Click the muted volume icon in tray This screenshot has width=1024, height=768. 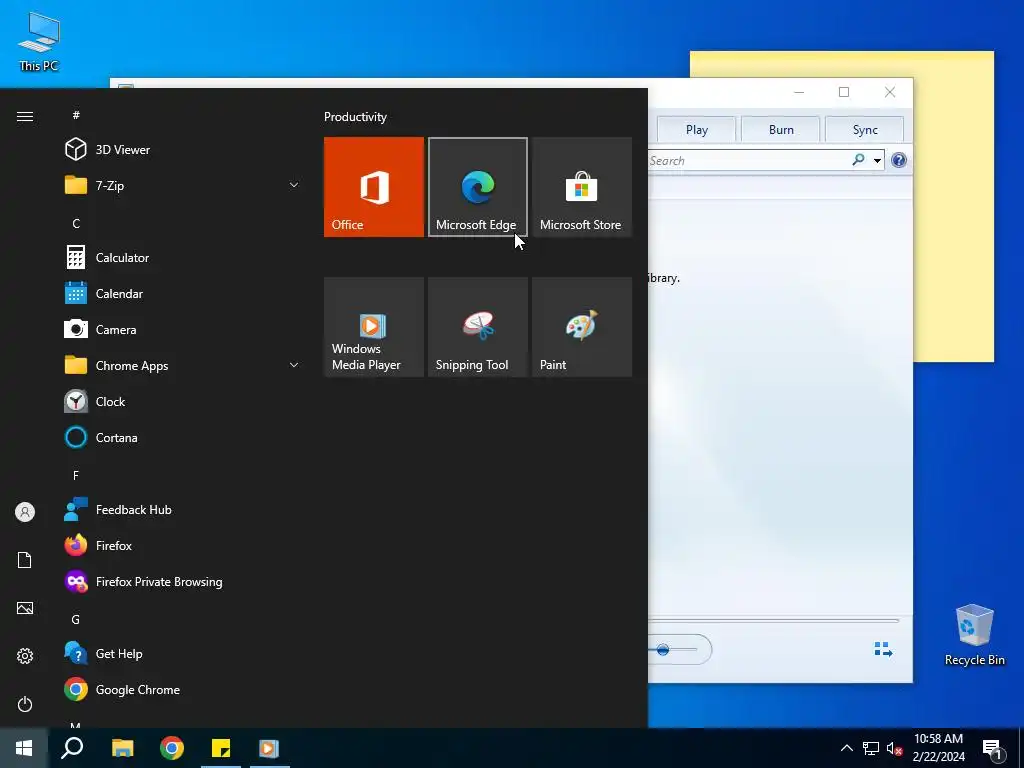point(894,748)
